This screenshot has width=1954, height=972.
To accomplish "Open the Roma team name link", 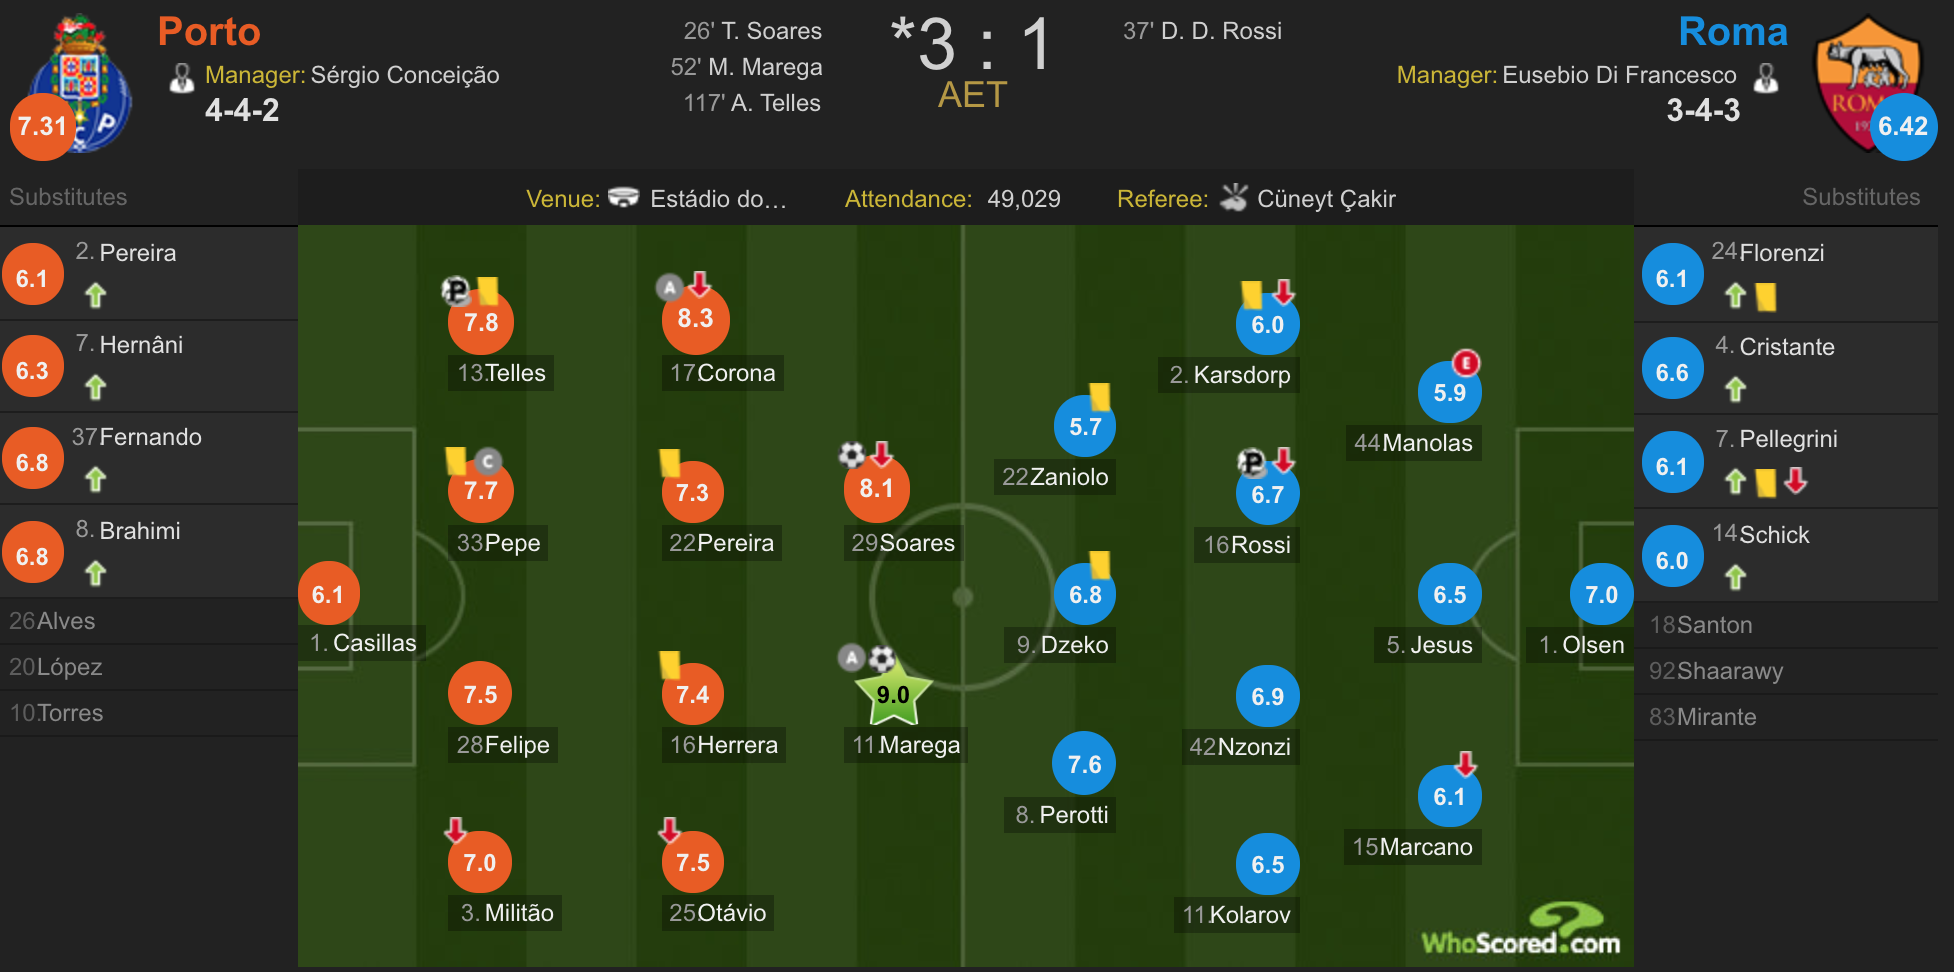I will [1732, 32].
